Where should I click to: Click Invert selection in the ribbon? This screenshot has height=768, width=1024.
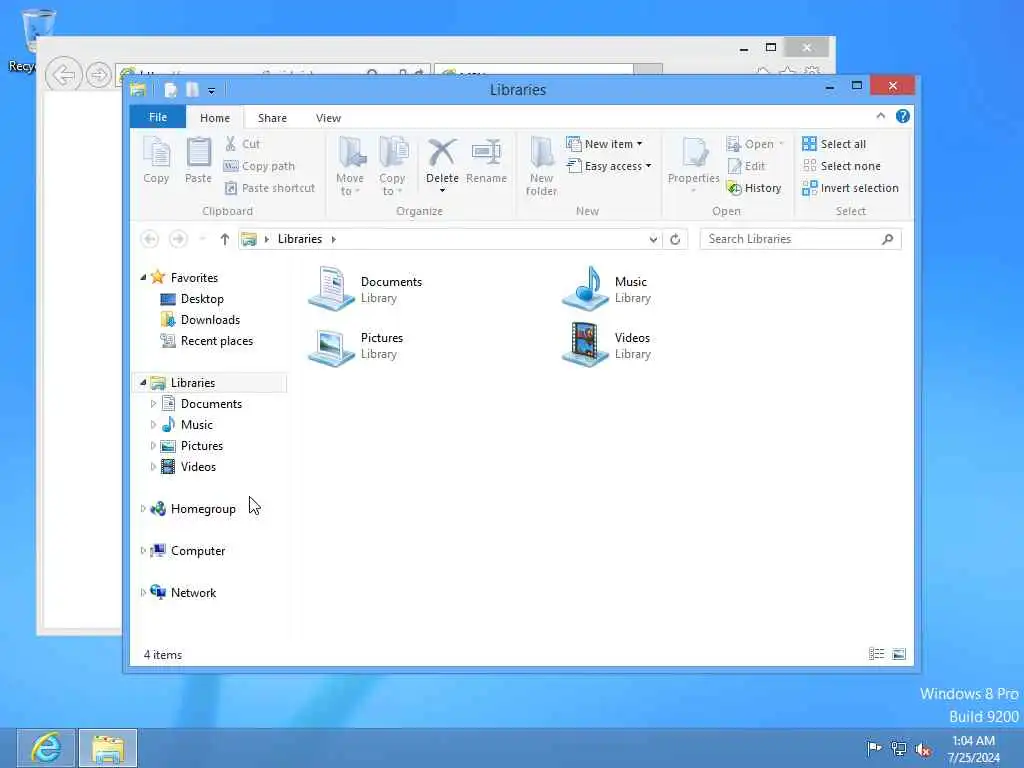[x=850, y=188]
